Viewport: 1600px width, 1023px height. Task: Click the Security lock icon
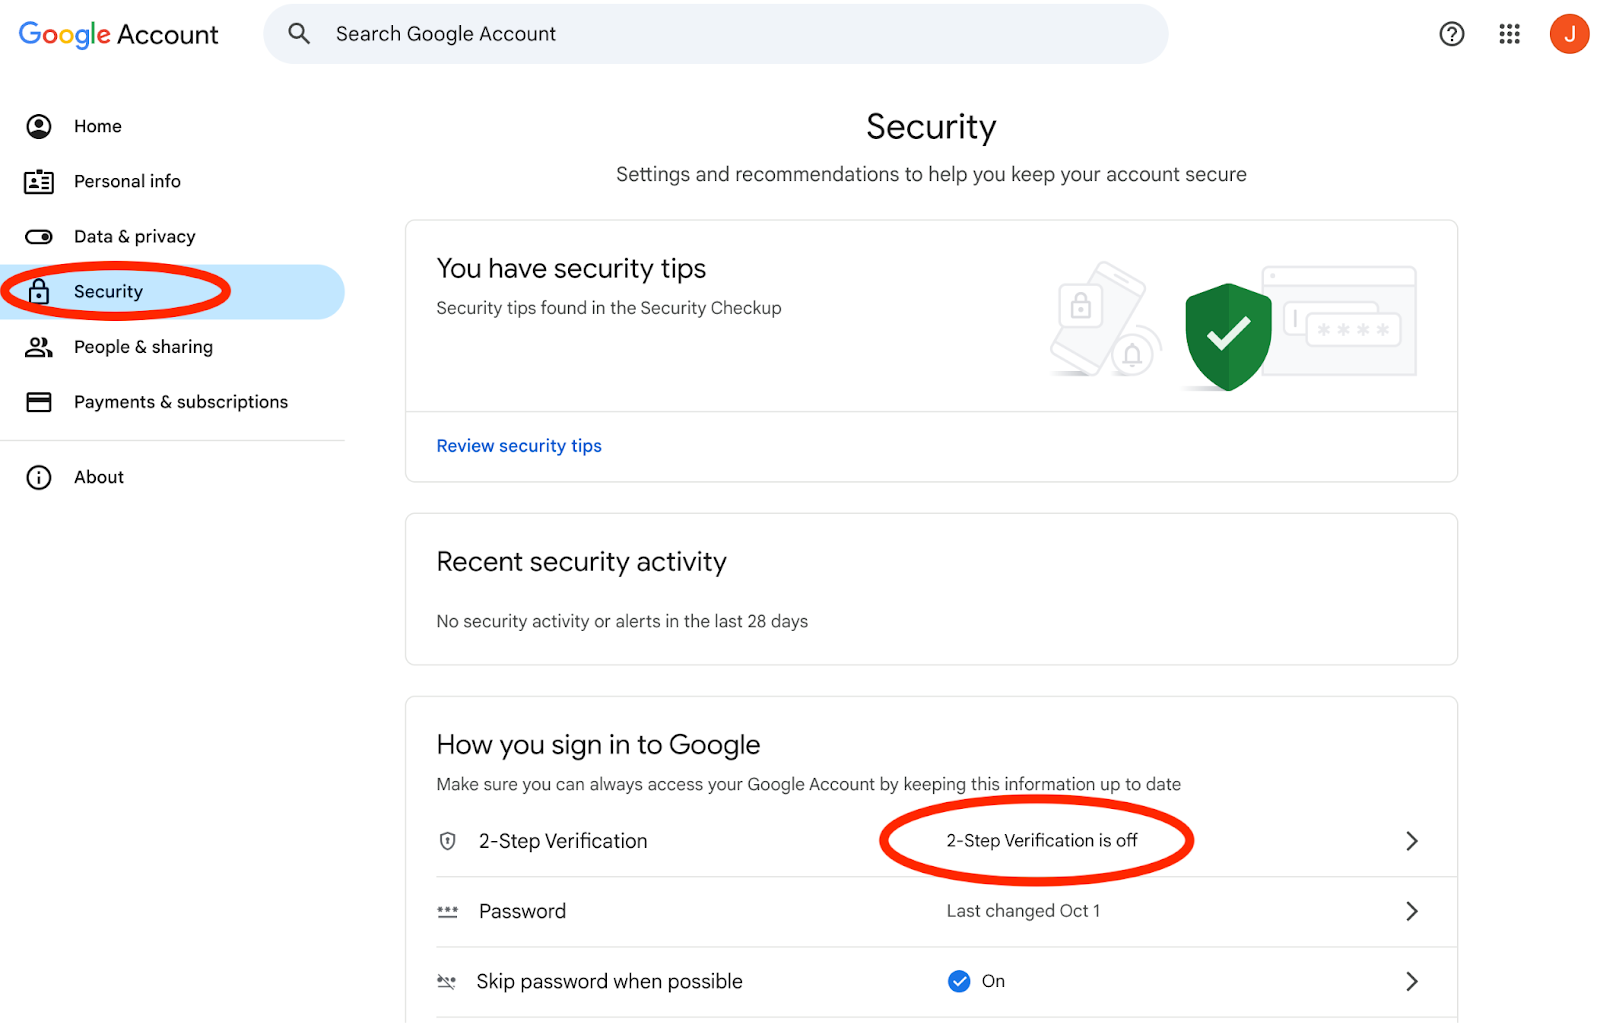pos(38,291)
